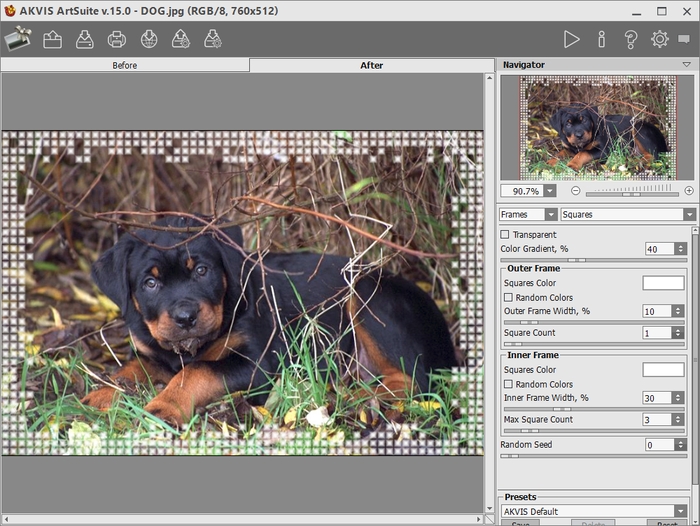The height and width of the screenshot is (526, 700).
Task: Open Preferences with the gear icon
Action: pyautogui.click(x=659, y=39)
